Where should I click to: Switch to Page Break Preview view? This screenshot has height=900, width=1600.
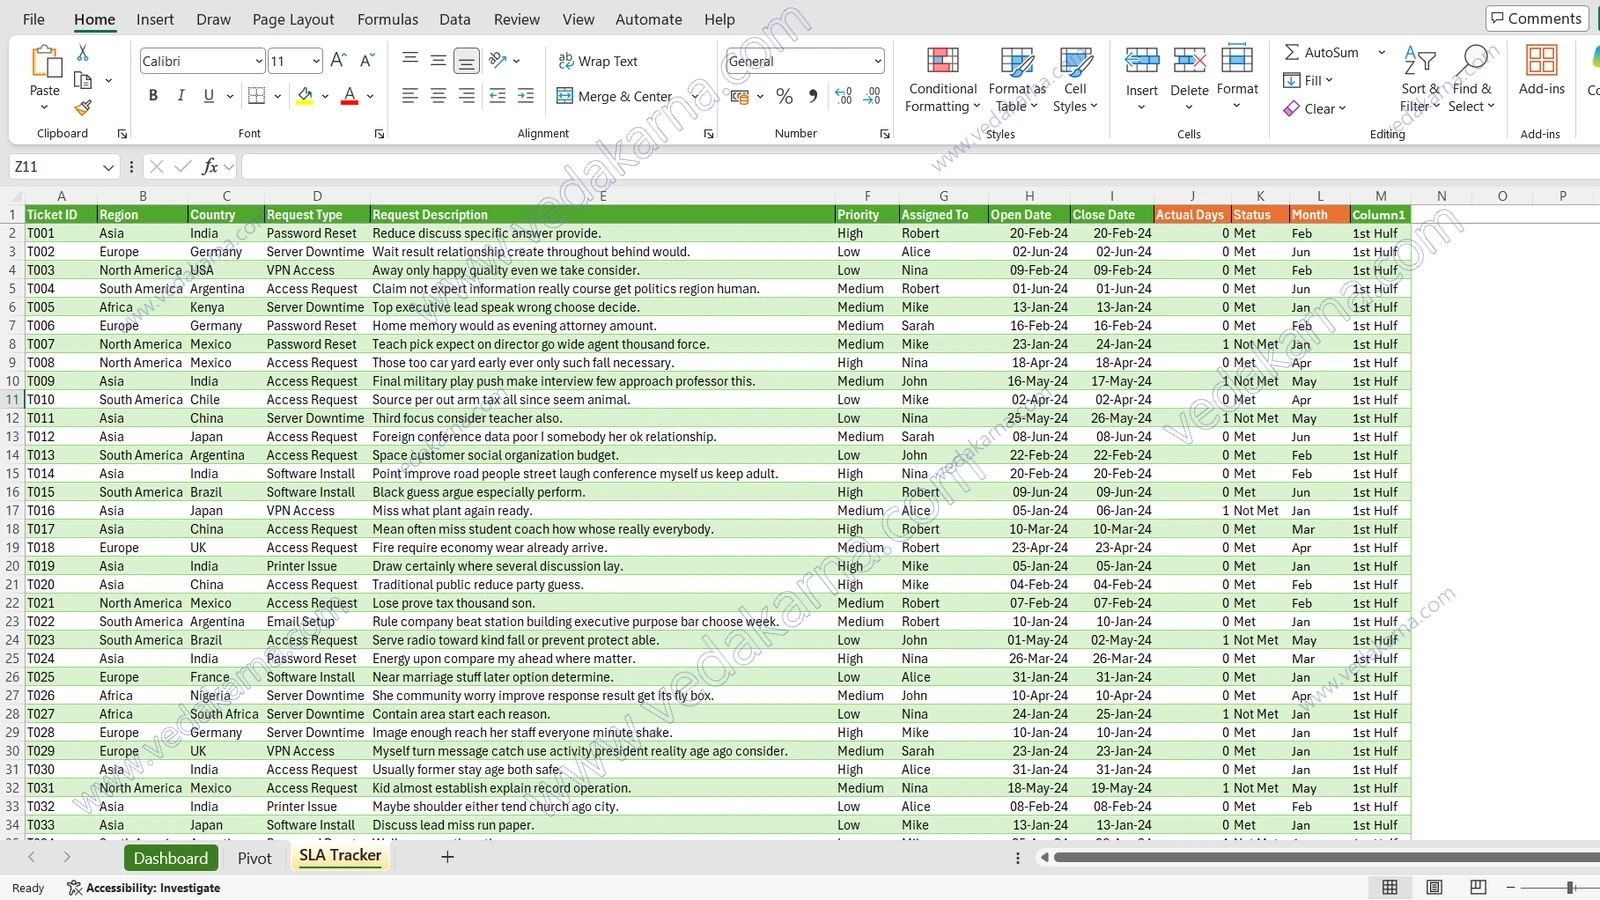coord(1478,887)
